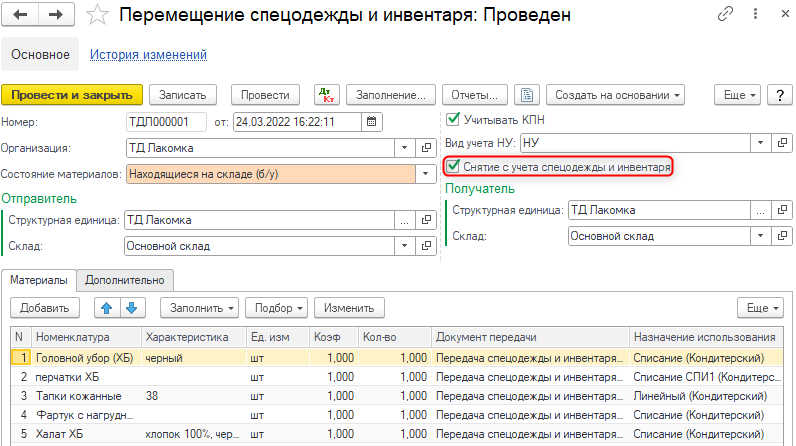
Task: Expand the Вид учета НУ dropdown
Action: coord(761,143)
